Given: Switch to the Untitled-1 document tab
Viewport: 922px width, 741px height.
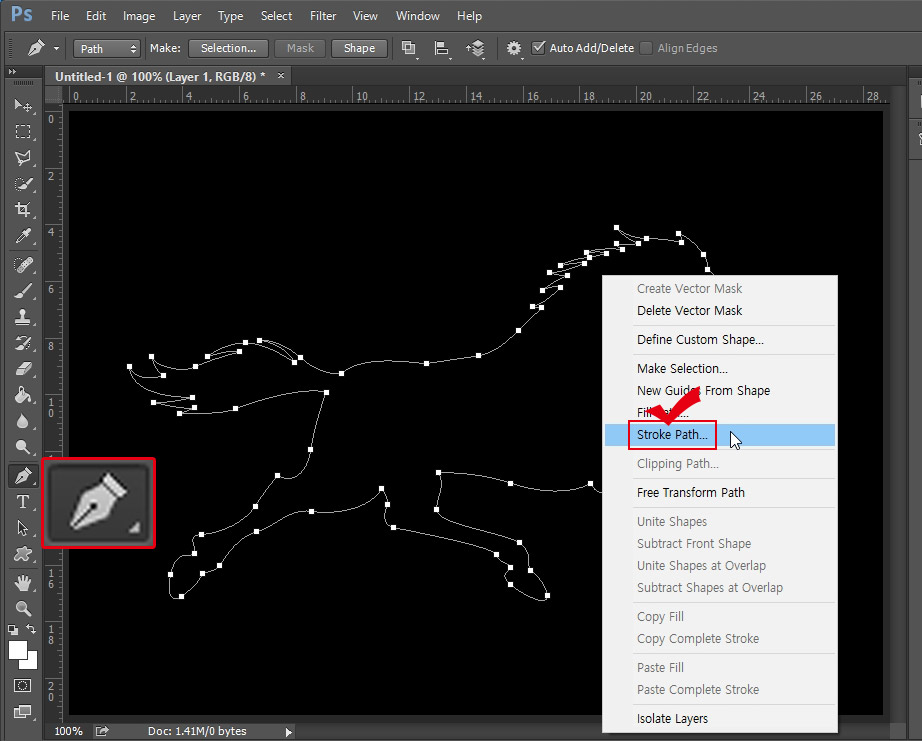Looking at the screenshot, I should pyautogui.click(x=160, y=76).
